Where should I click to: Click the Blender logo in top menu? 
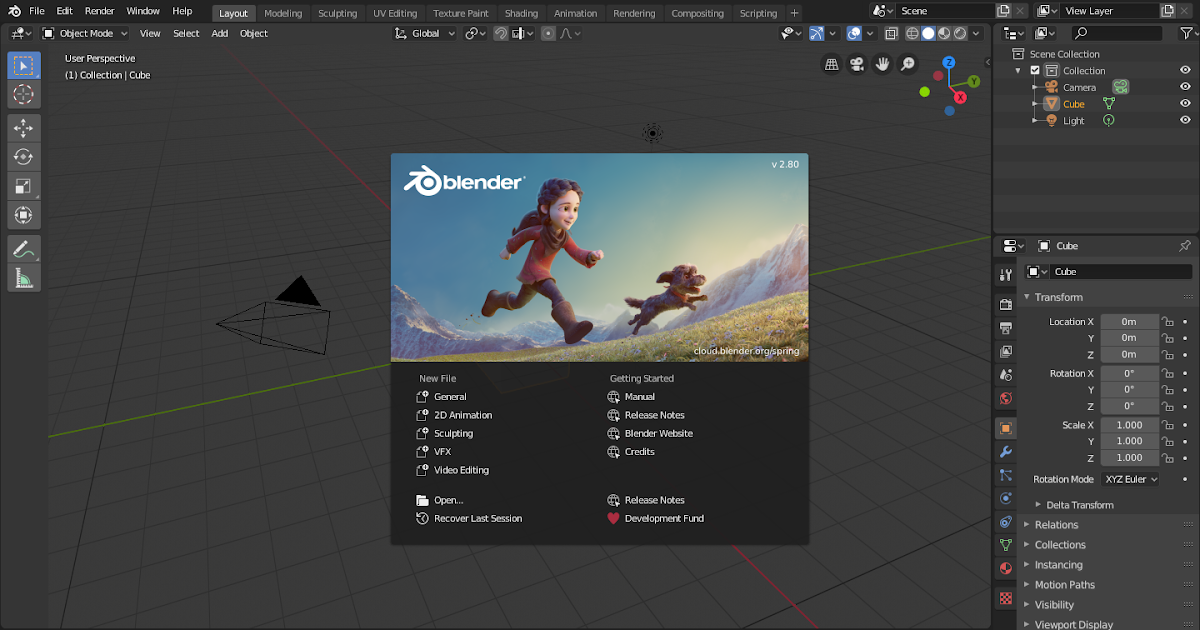14,11
